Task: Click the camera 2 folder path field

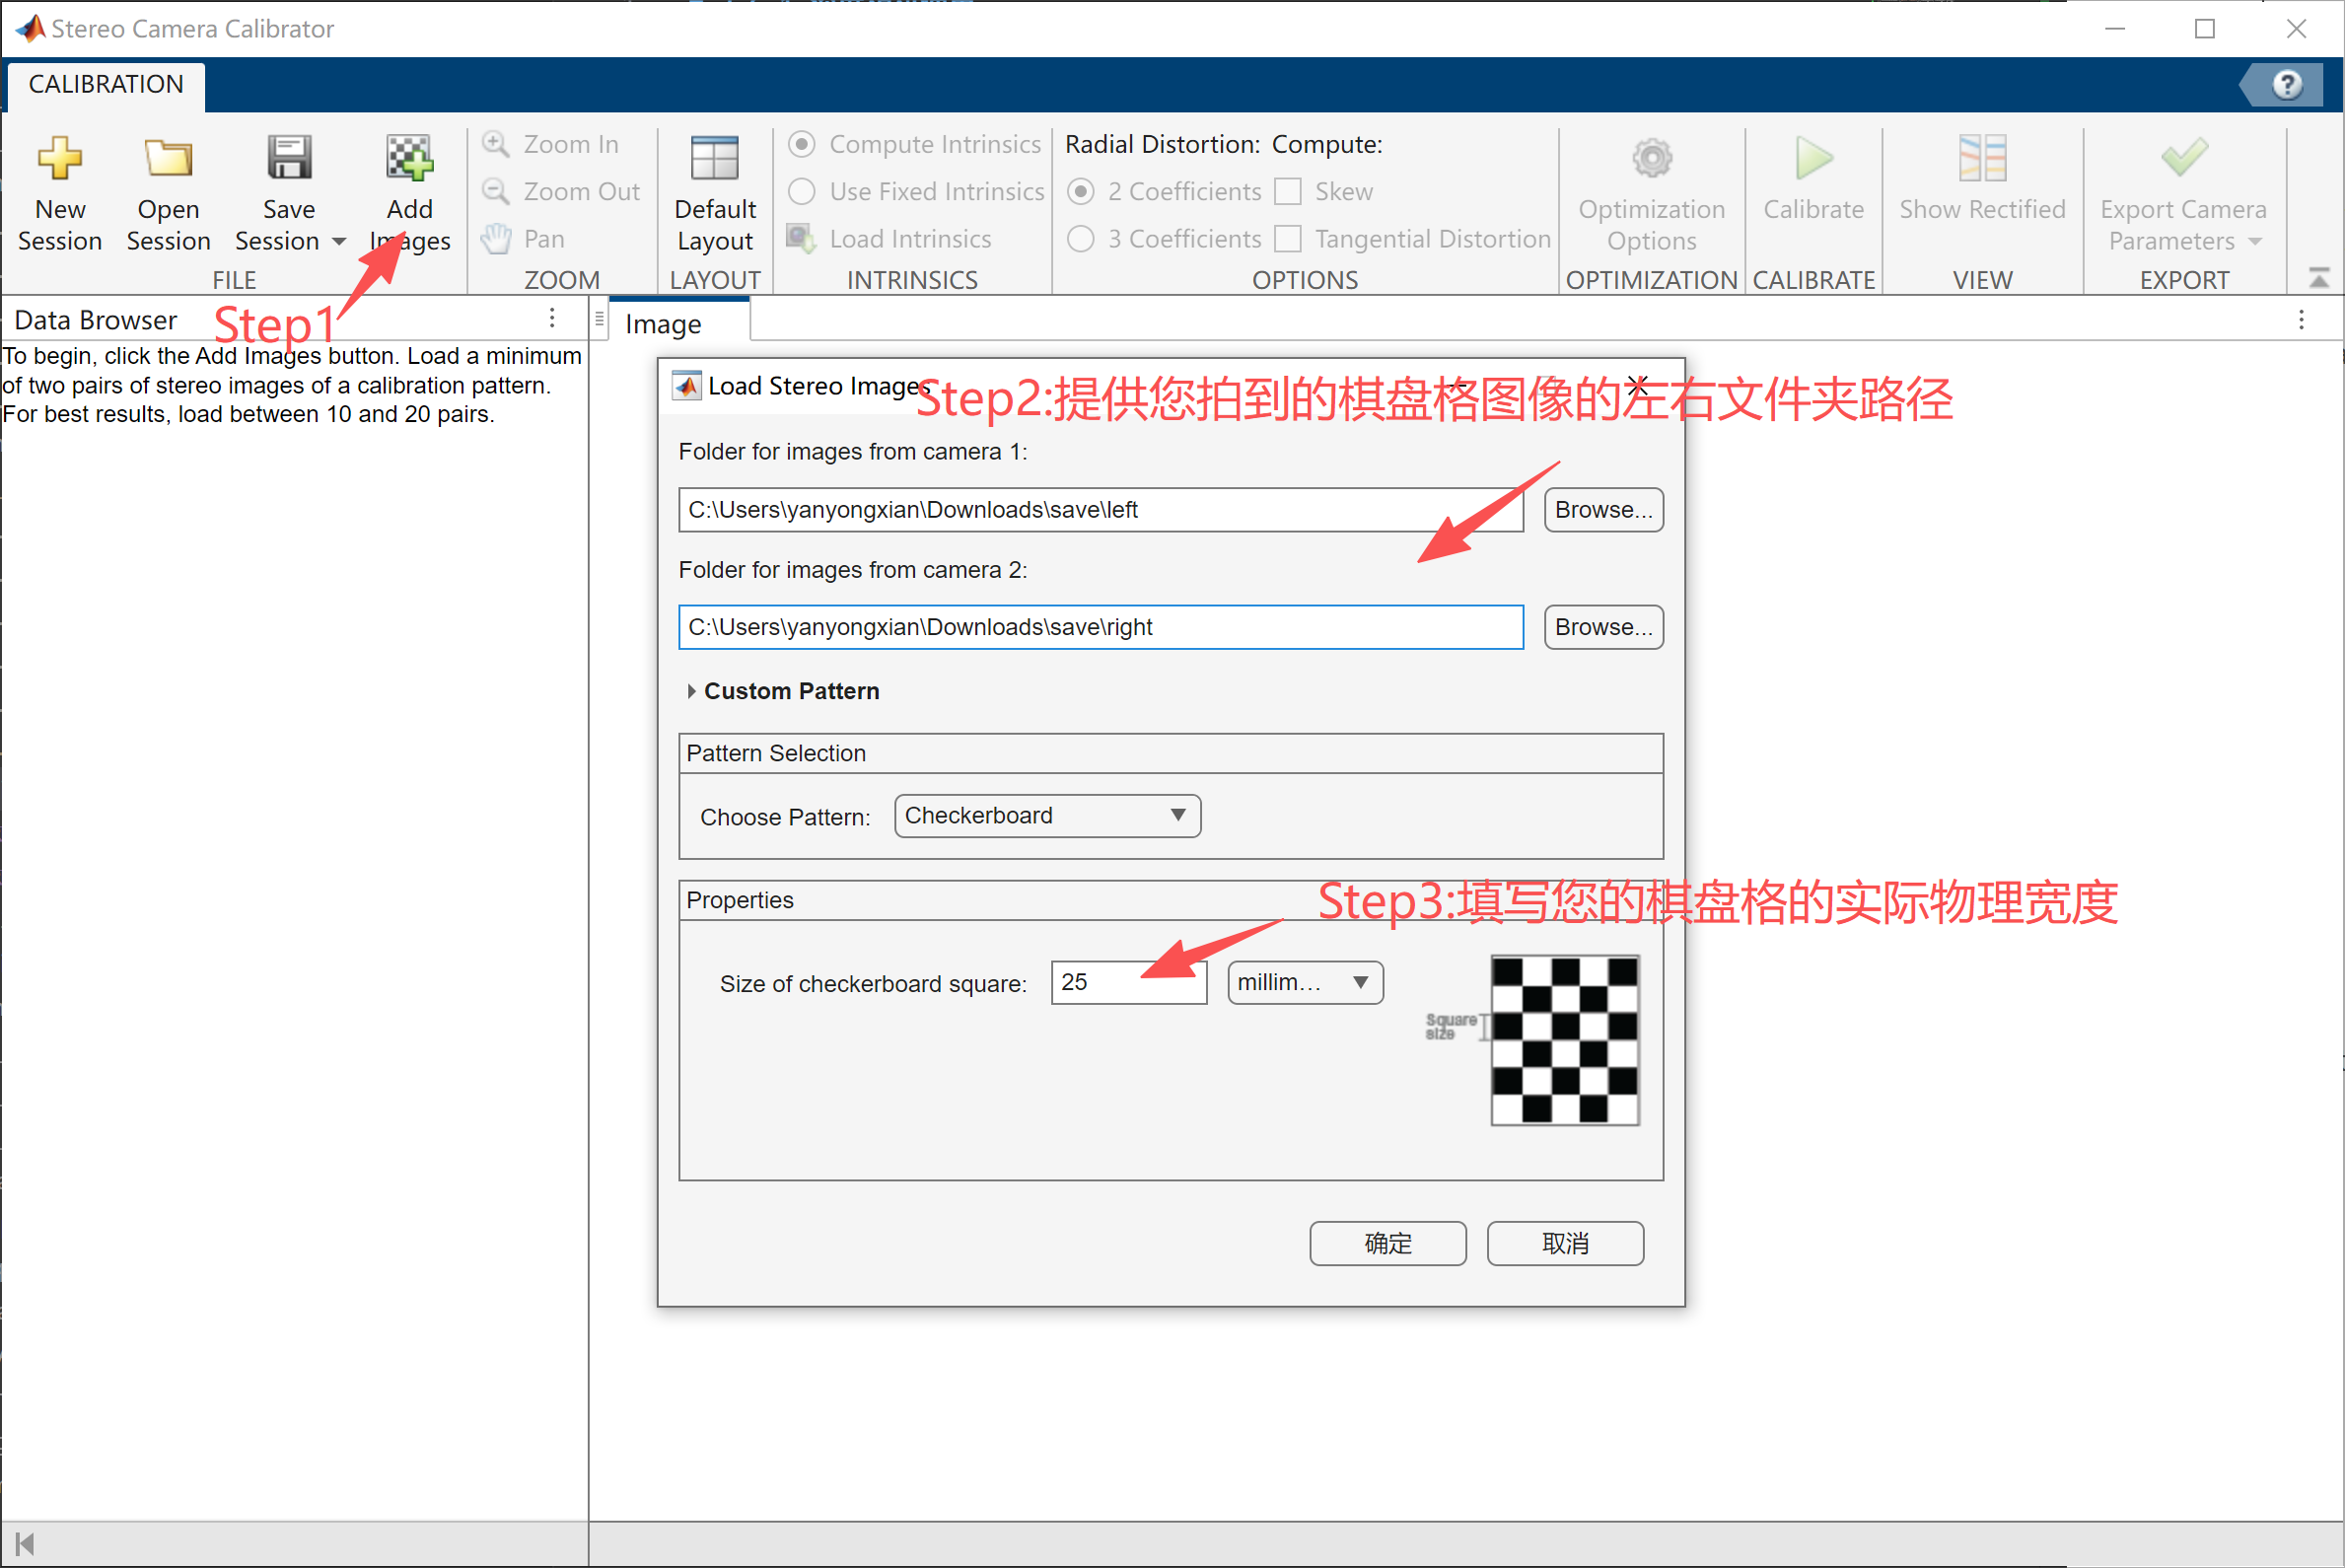Action: coord(1100,627)
